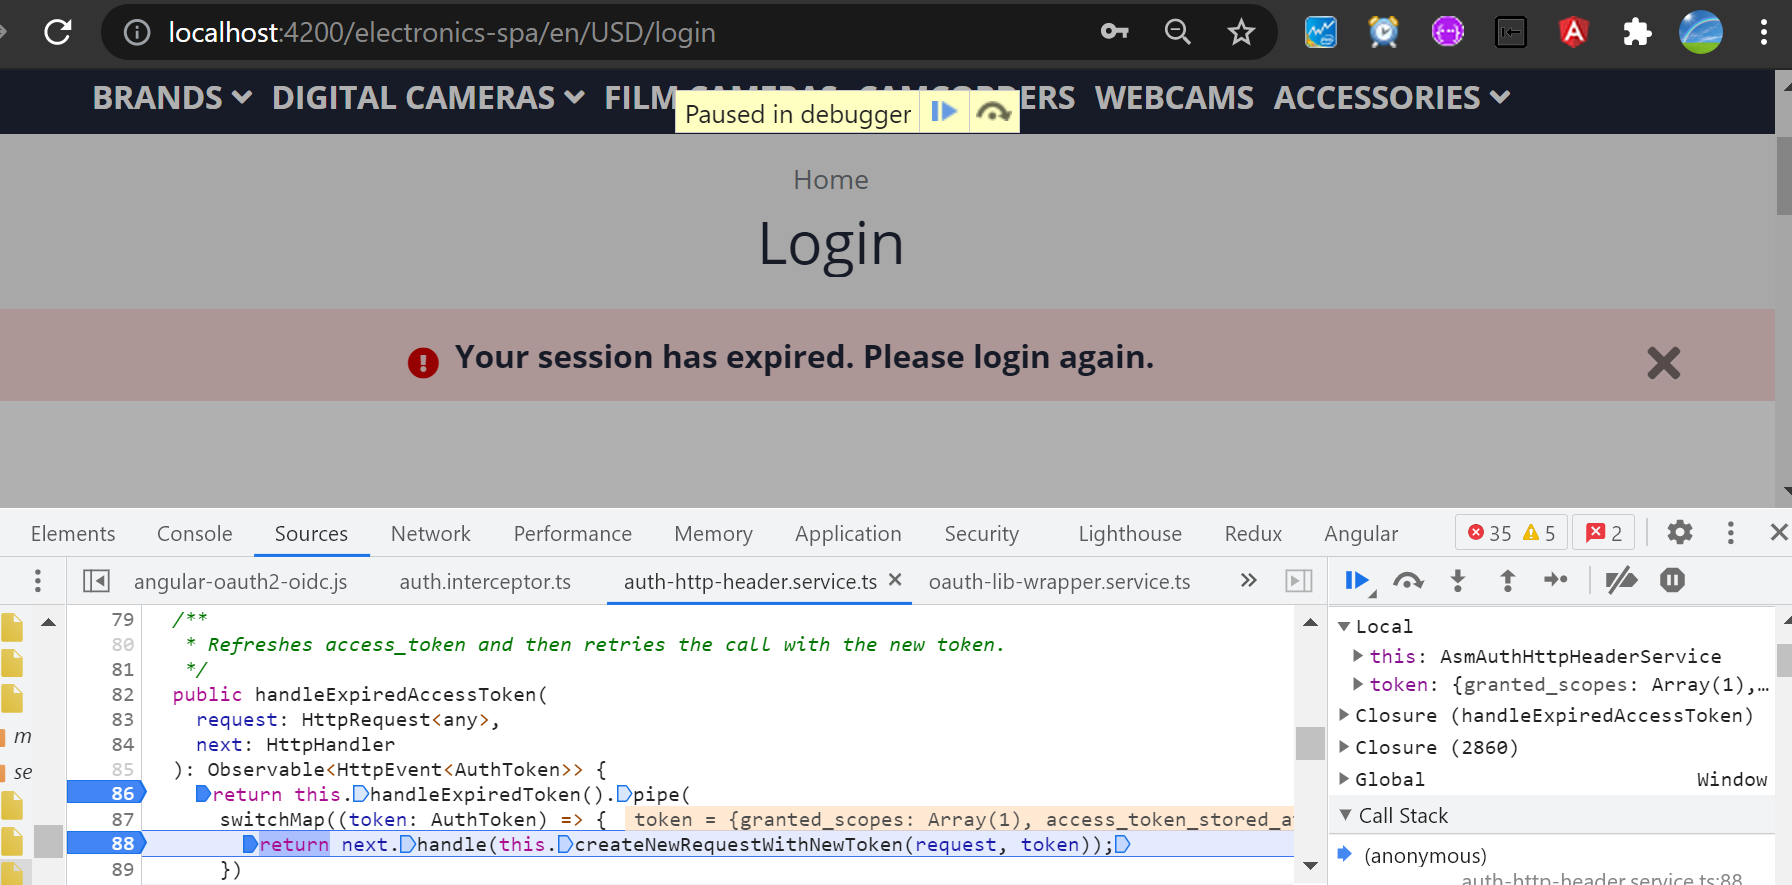Show more open source tabs
Viewport: 1792px width, 885px height.
[x=1248, y=581]
